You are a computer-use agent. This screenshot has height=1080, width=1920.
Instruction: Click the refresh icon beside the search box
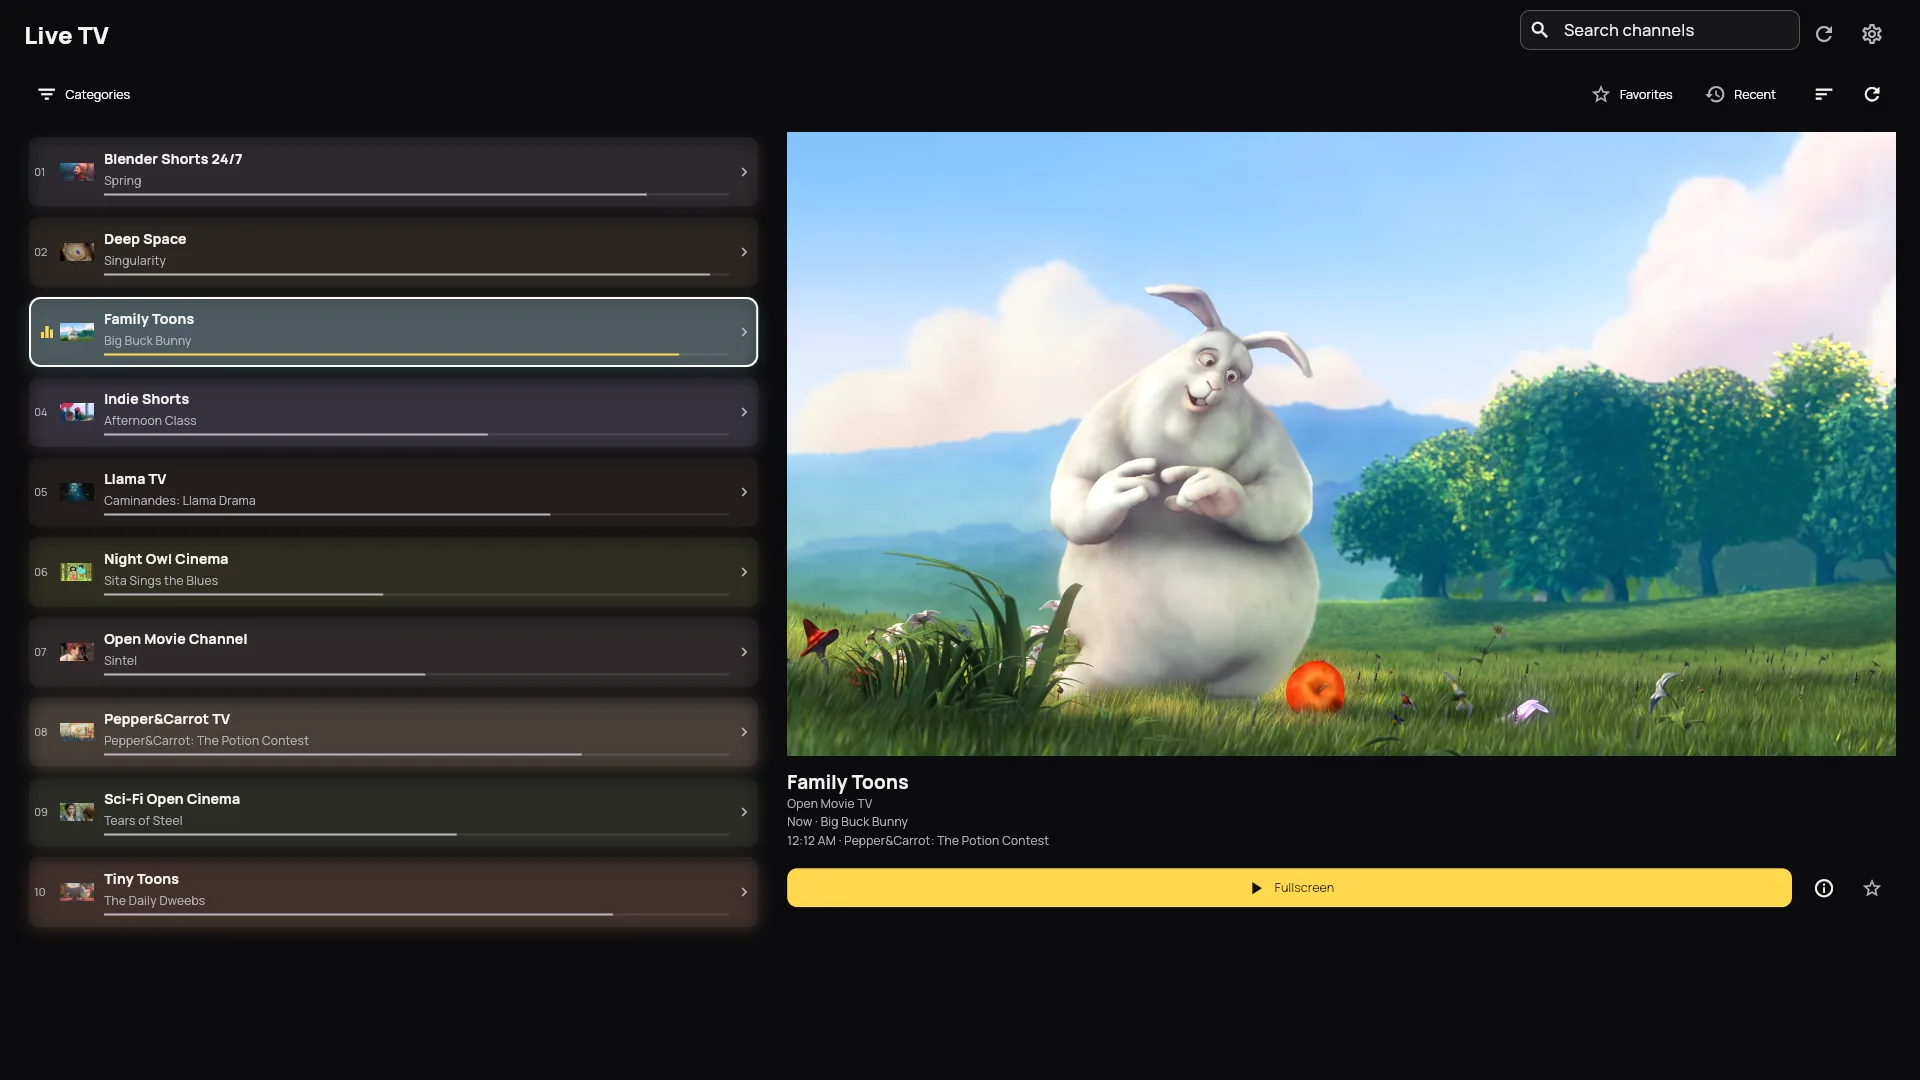tap(1824, 34)
